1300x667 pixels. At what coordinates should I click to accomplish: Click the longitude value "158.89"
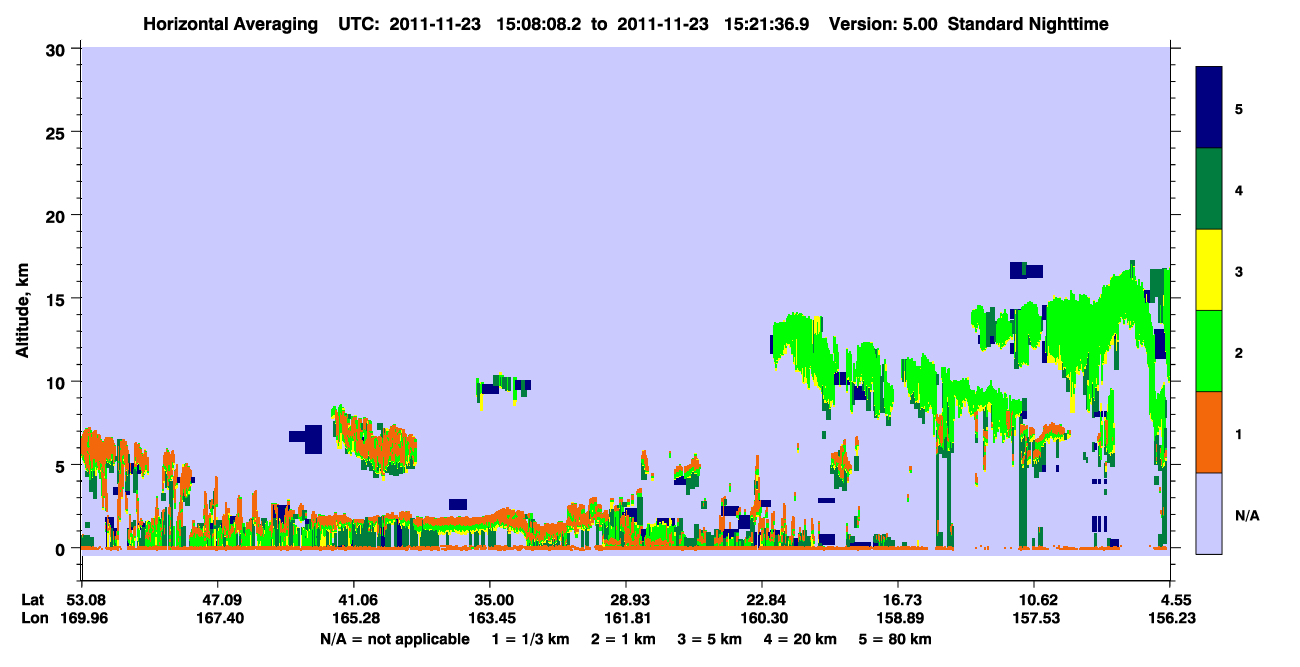[x=898, y=619]
